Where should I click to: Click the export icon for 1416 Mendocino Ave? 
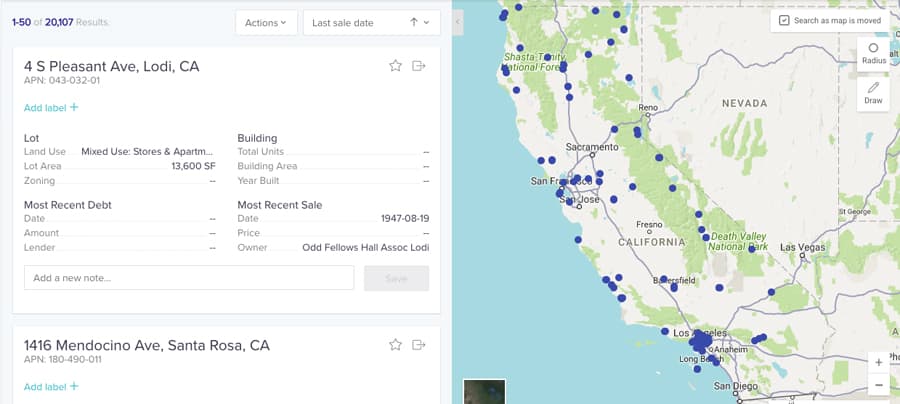[x=419, y=345]
